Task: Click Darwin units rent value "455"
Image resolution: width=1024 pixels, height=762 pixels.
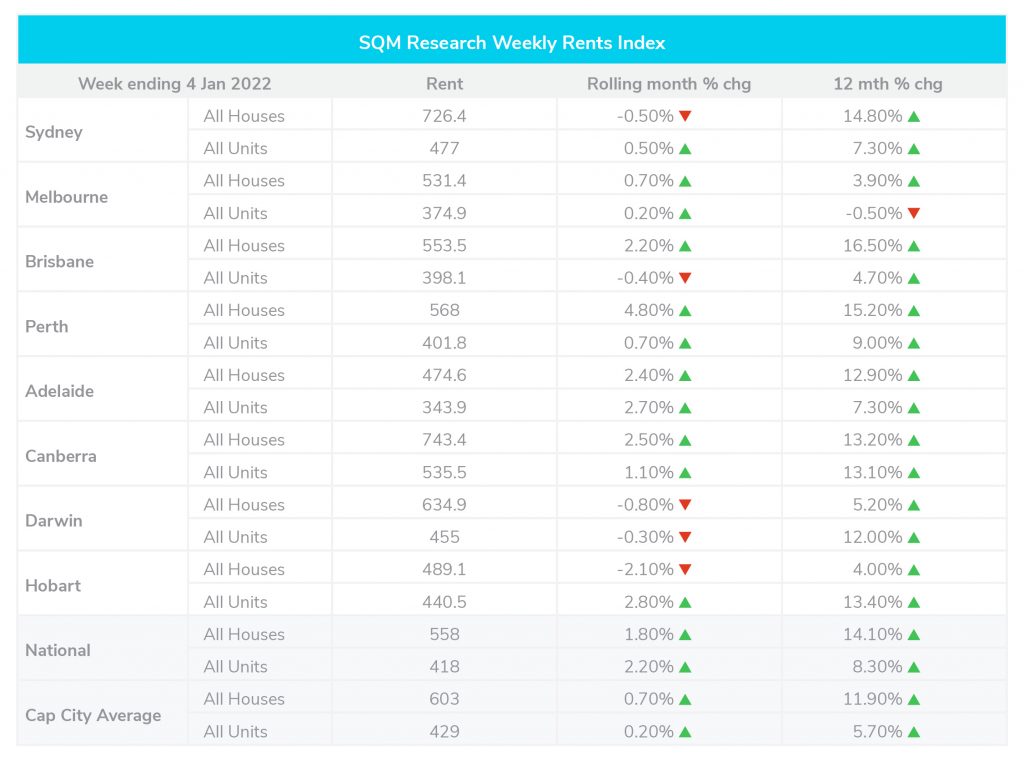Action: 444,537
